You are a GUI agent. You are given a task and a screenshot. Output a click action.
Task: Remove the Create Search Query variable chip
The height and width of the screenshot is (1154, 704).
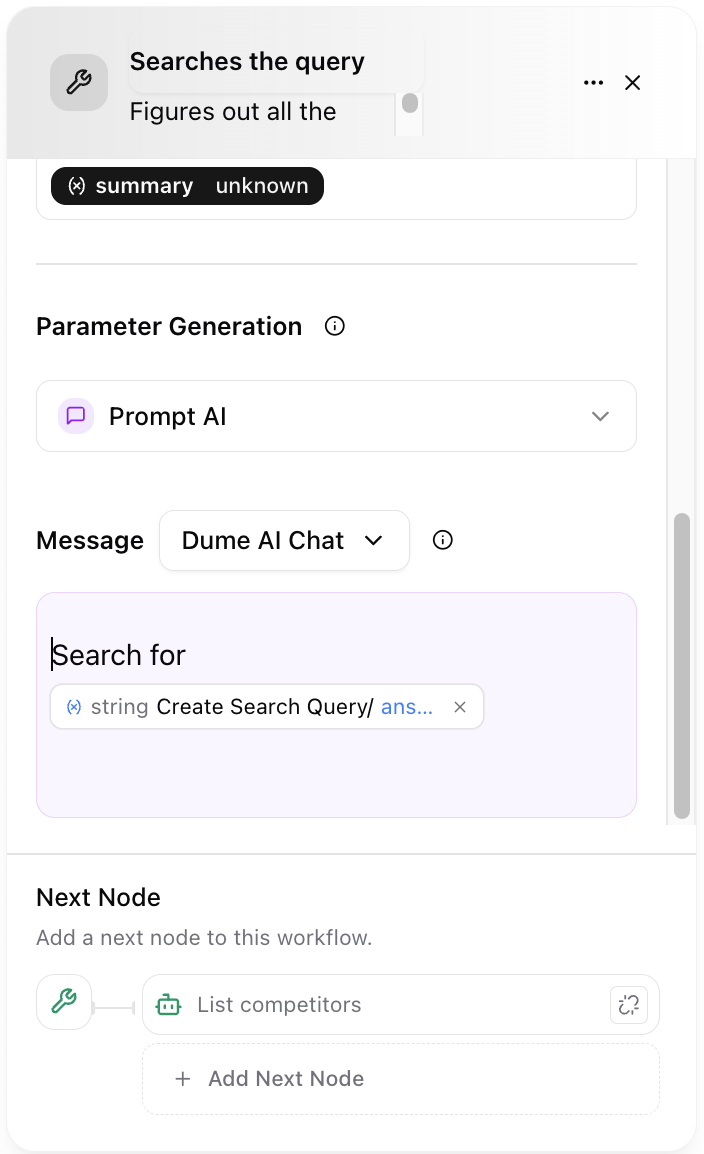pos(459,706)
